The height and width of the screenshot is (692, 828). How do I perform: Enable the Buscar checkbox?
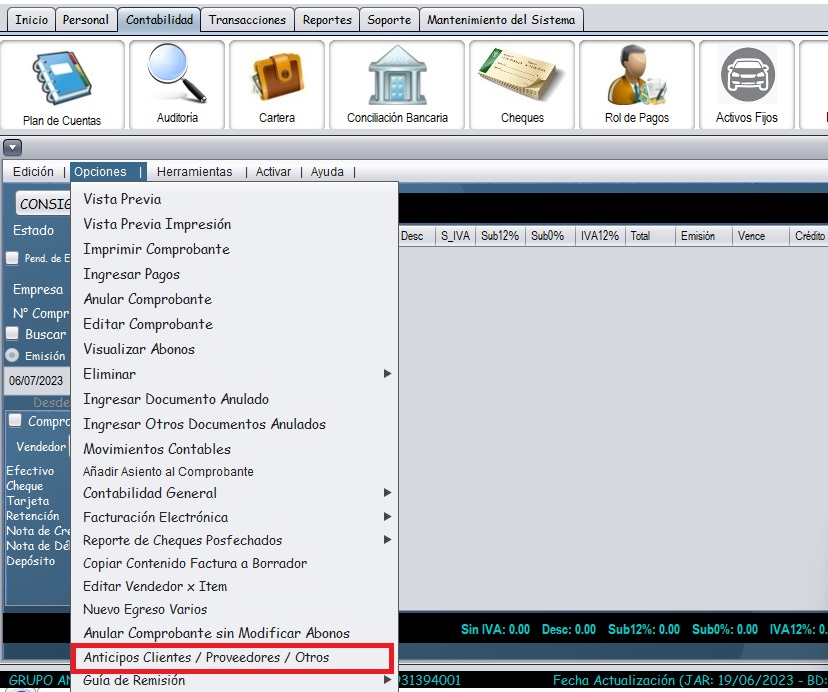13,334
